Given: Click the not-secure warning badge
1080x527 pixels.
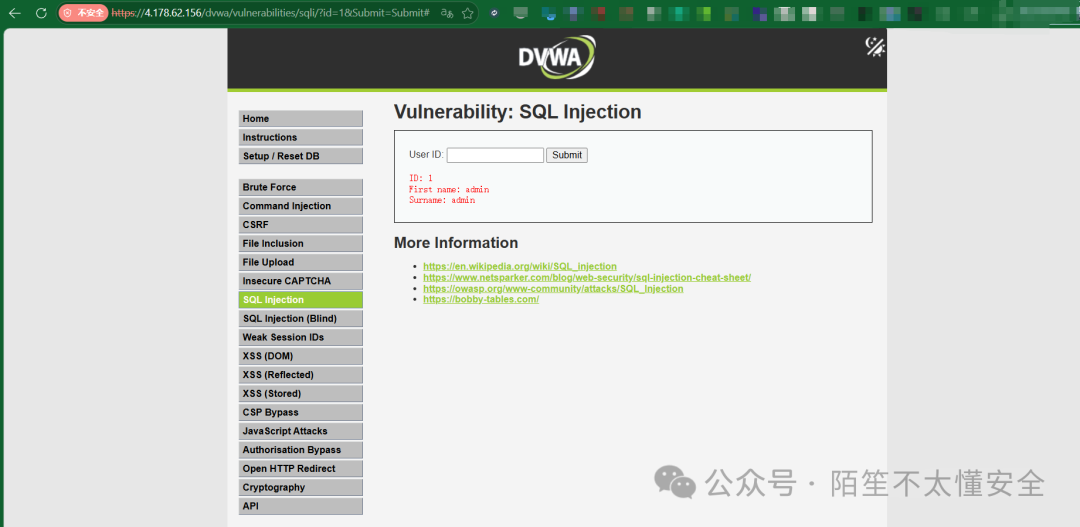Looking at the screenshot, I should 83,13.
